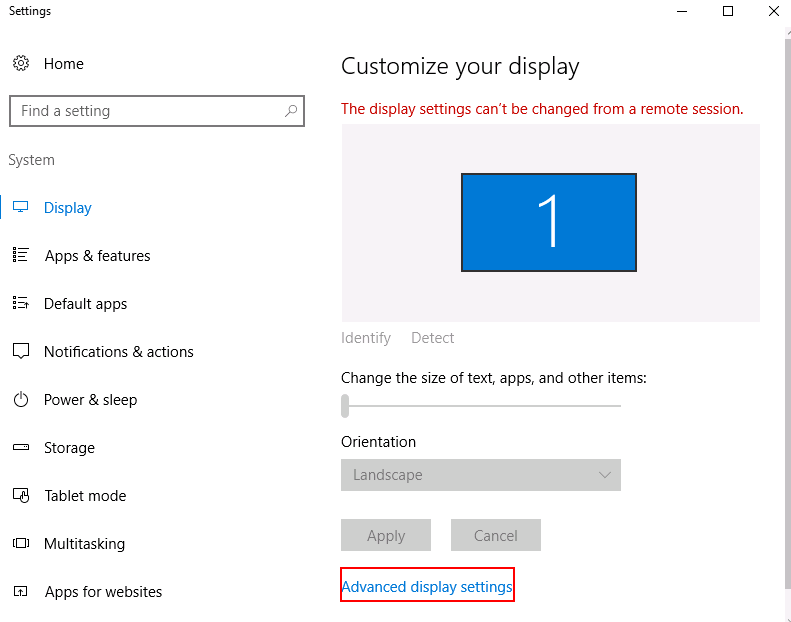
Task: Click the Default apps icon
Action: 21,303
